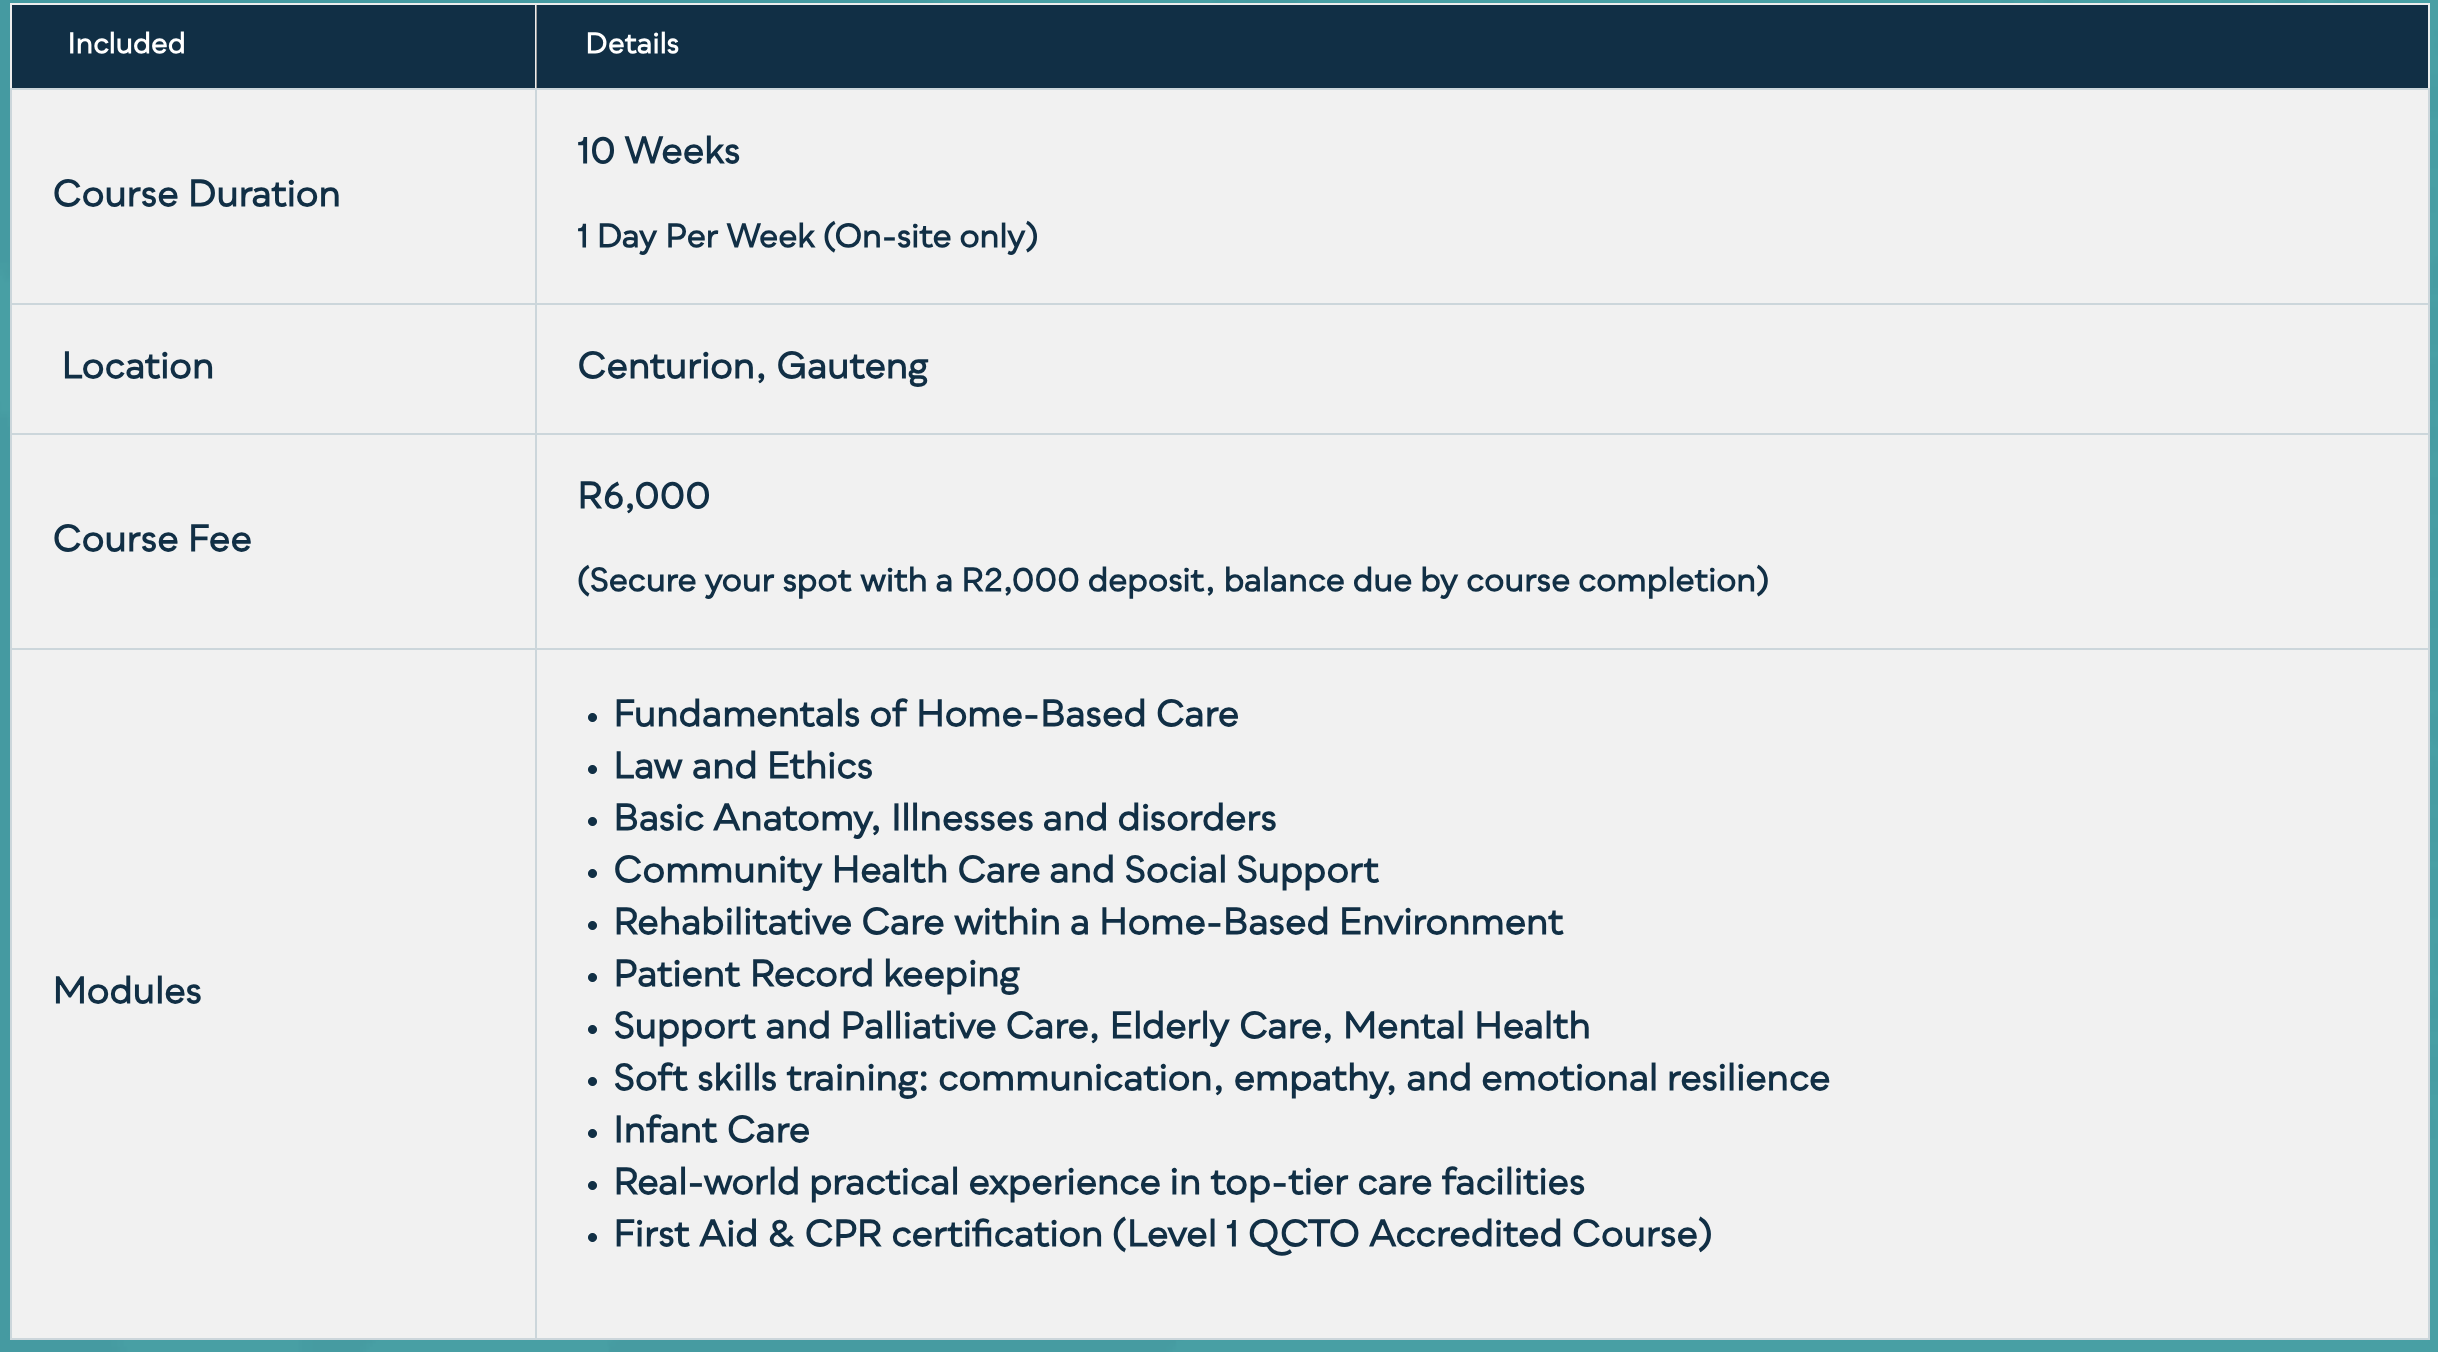Viewport: 2438px width, 1352px height.
Task: Click the 'Infant Care' module item
Action: (711, 1130)
